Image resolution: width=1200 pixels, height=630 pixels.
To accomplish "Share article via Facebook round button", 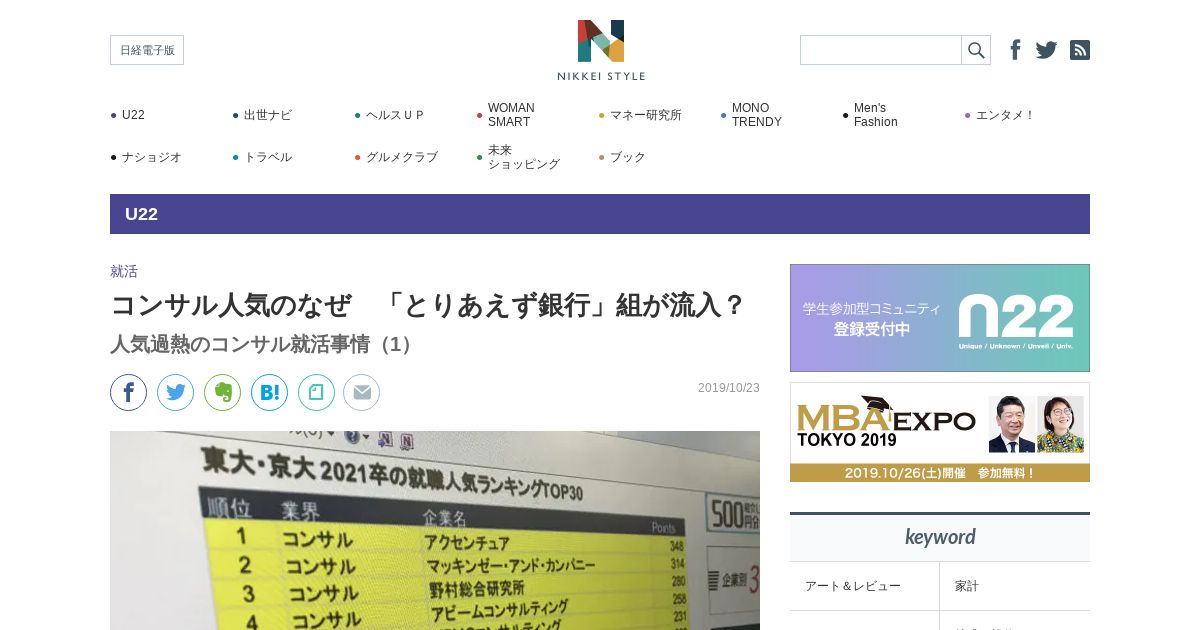I will click(128, 392).
